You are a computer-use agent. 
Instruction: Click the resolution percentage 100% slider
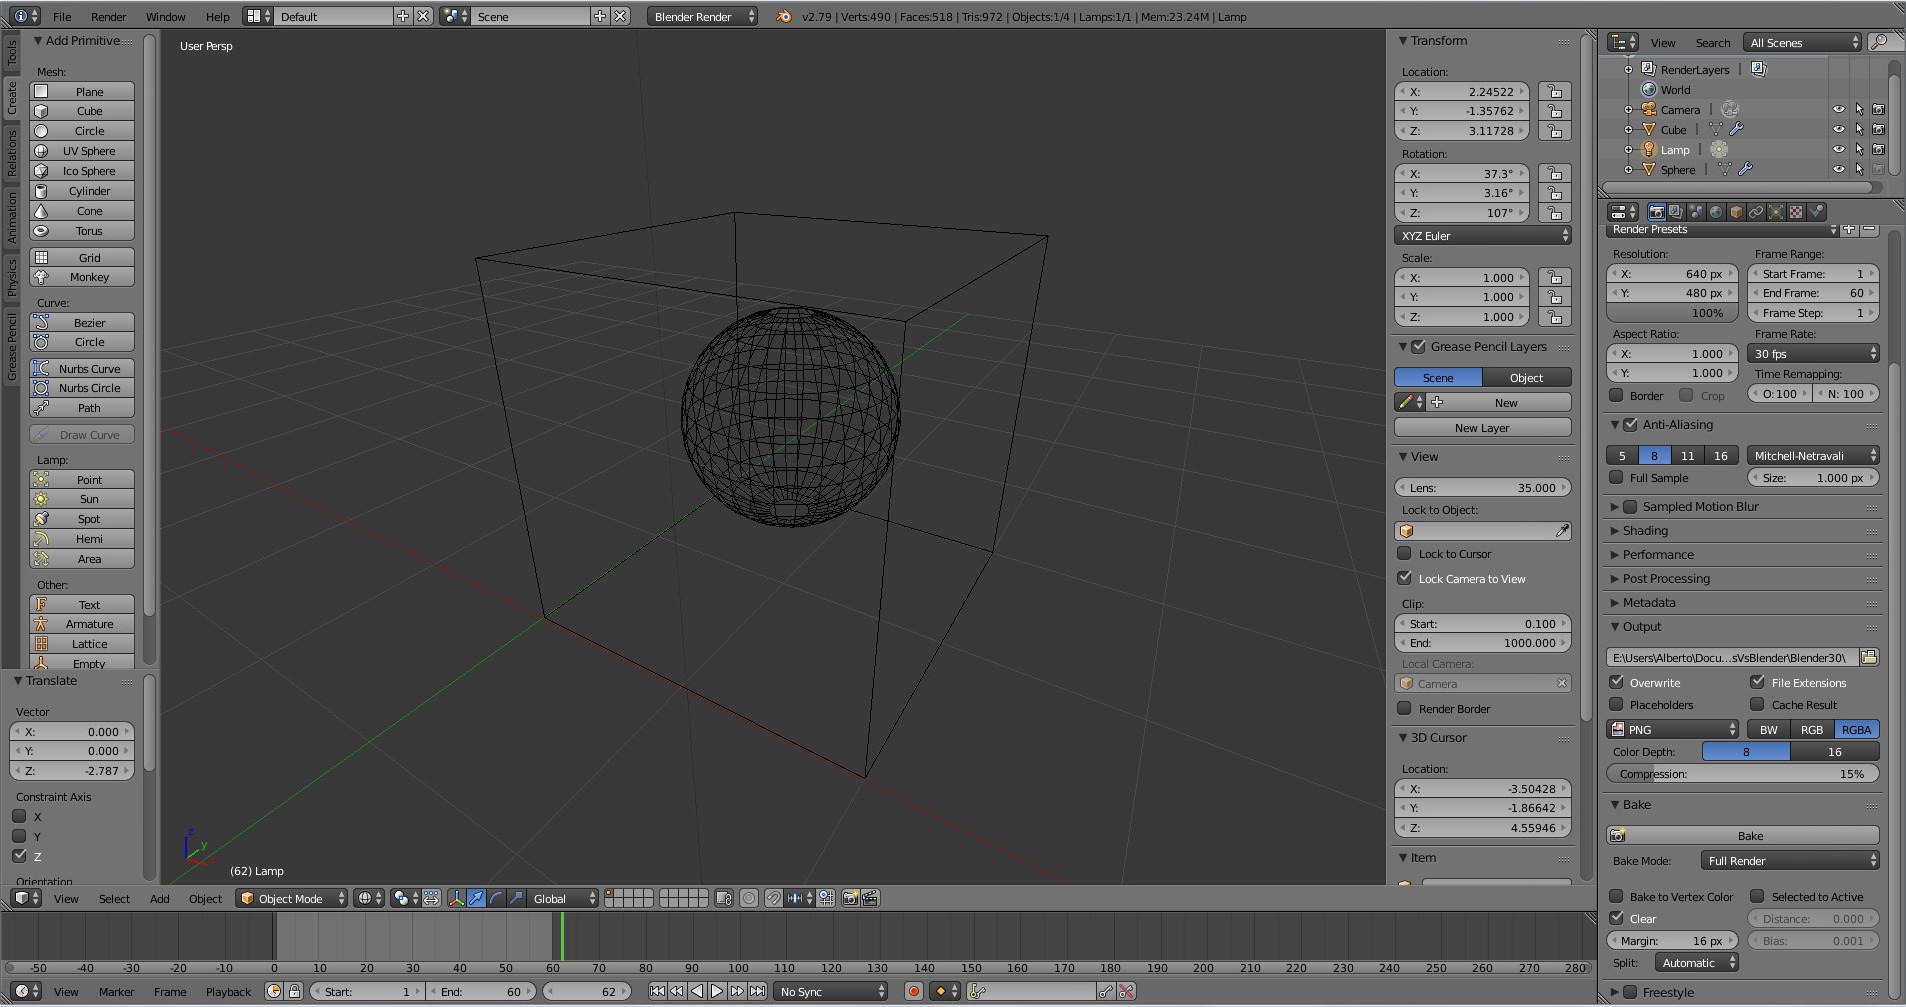[1673, 313]
